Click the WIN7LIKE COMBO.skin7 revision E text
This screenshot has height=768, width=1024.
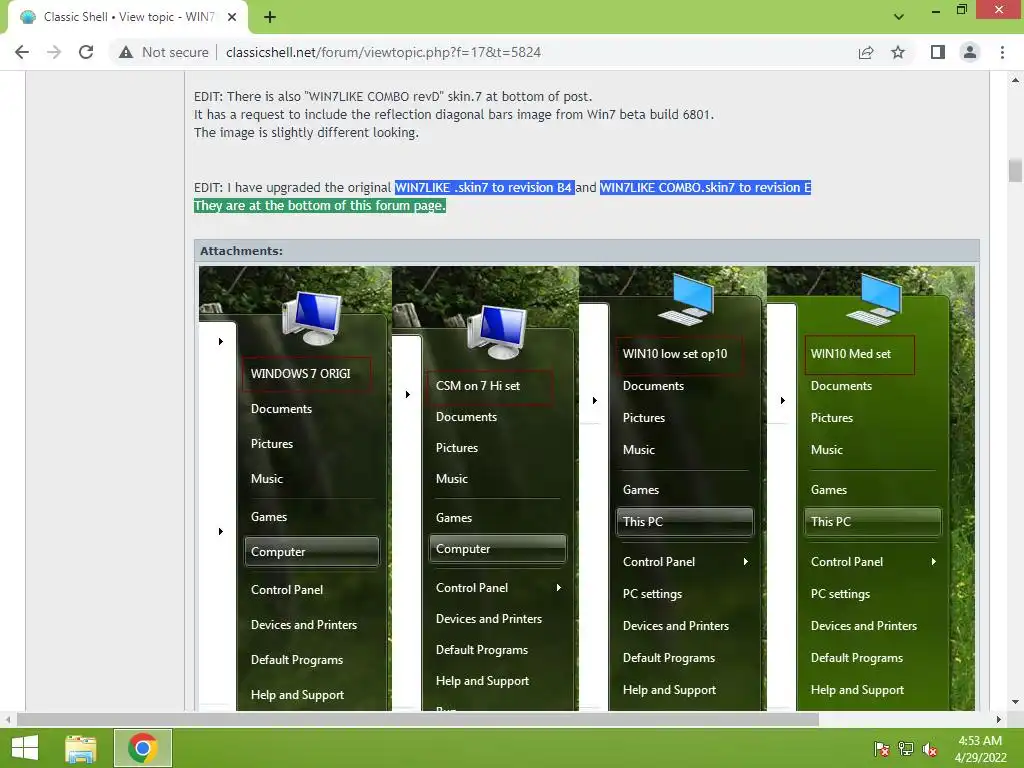[x=705, y=187]
